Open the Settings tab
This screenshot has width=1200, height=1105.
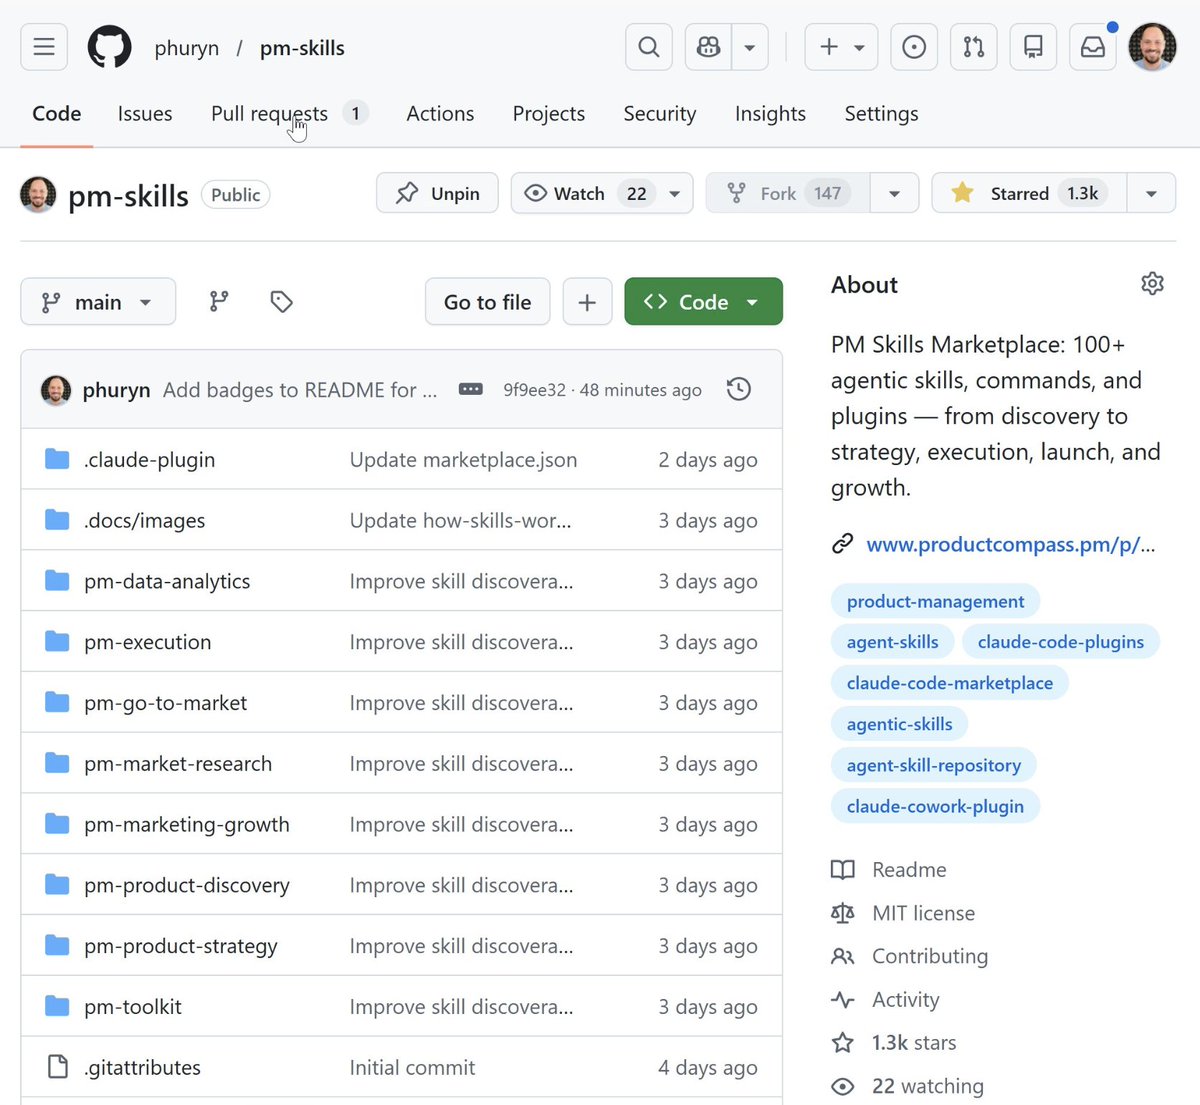pos(881,114)
